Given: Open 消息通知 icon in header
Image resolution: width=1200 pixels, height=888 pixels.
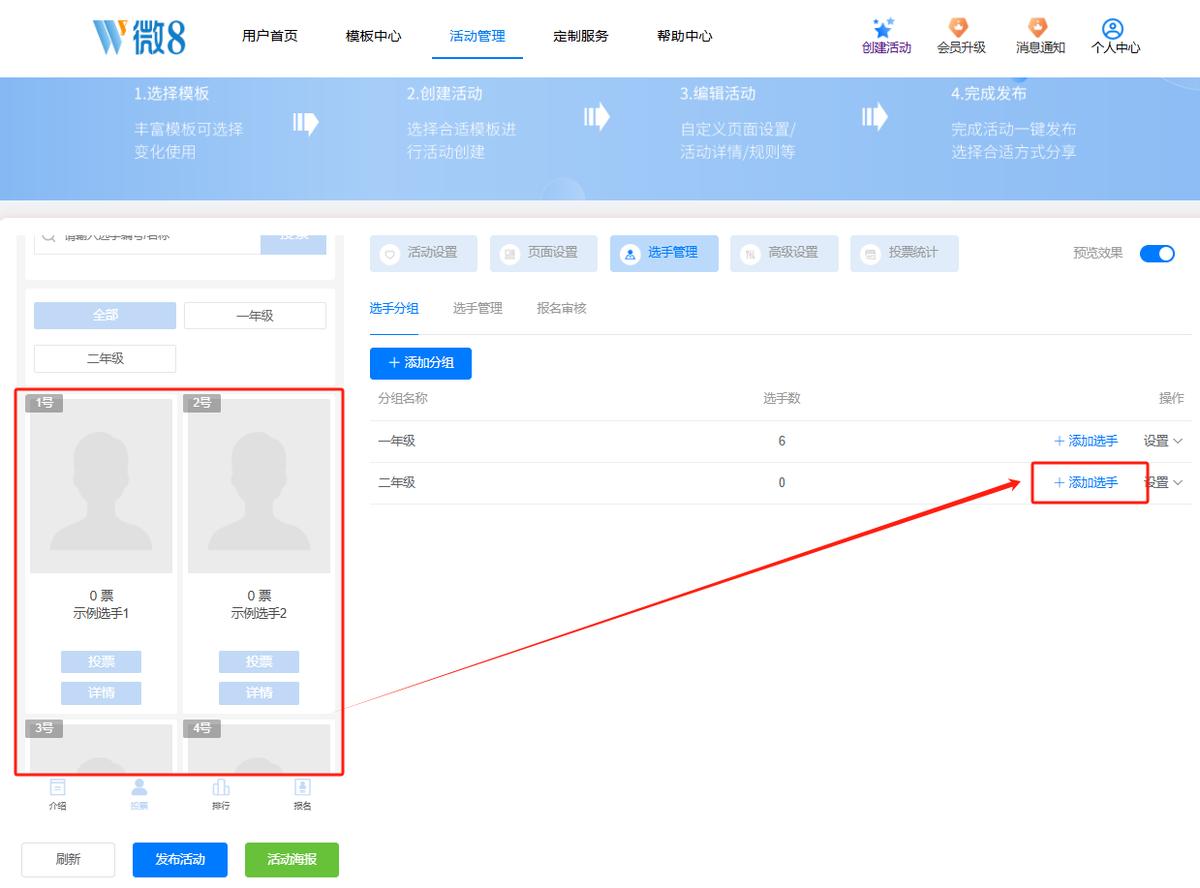Looking at the screenshot, I should click(x=1039, y=27).
